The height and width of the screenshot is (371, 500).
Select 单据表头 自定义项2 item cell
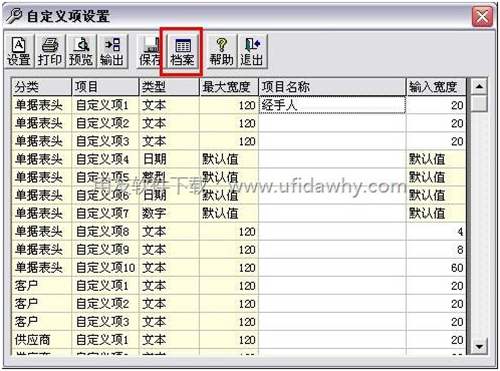(105, 123)
